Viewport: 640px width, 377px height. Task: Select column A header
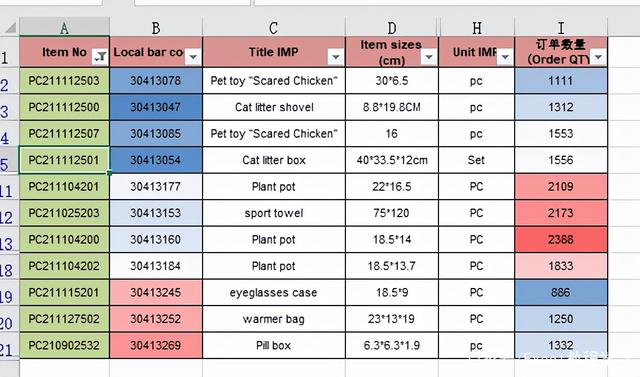64,28
